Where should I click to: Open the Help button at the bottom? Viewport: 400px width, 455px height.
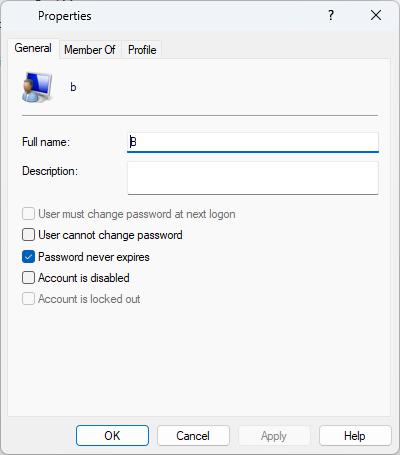point(355,436)
